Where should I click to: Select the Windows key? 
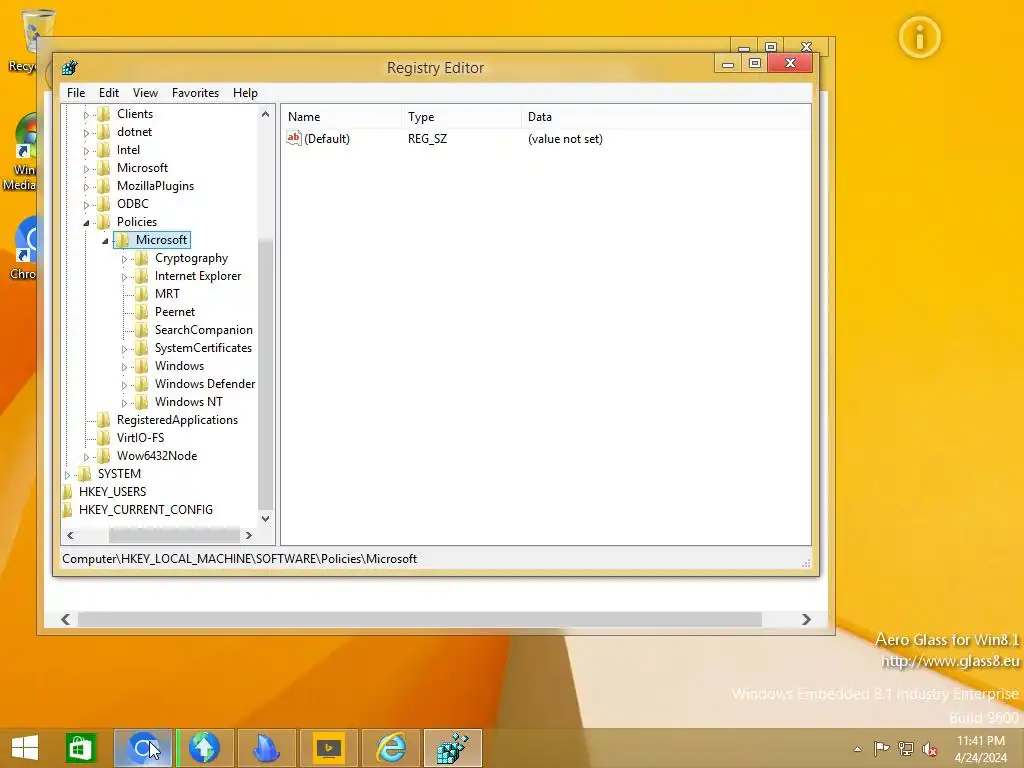(x=180, y=366)
